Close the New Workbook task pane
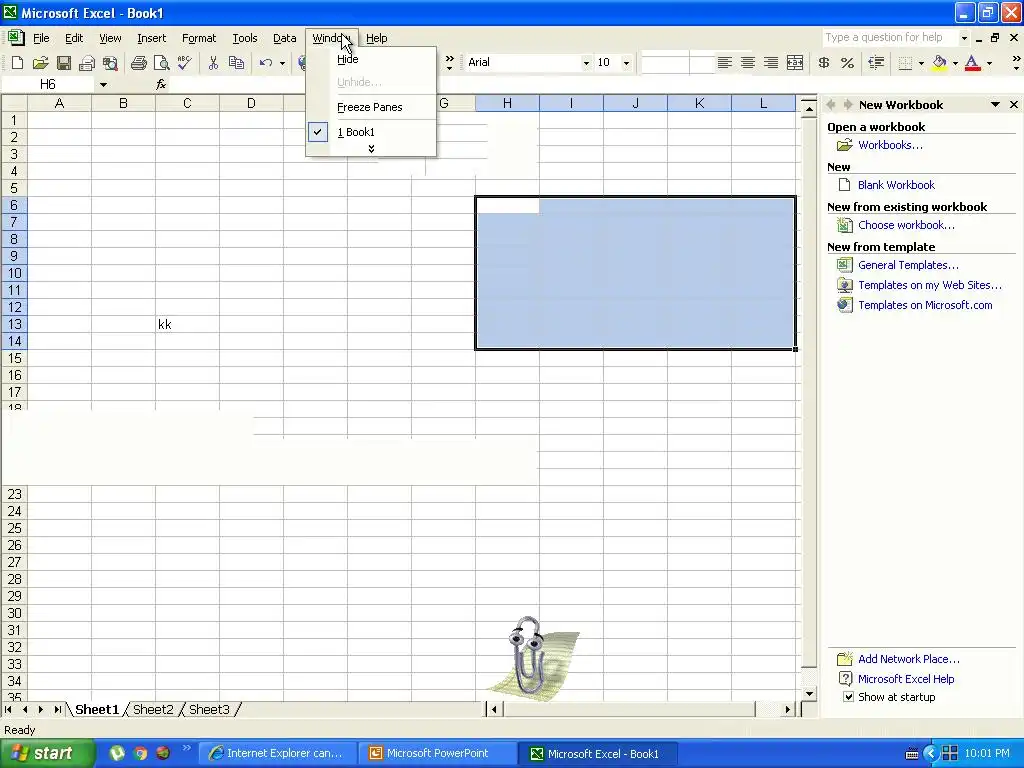 (x=1014, y=104)
